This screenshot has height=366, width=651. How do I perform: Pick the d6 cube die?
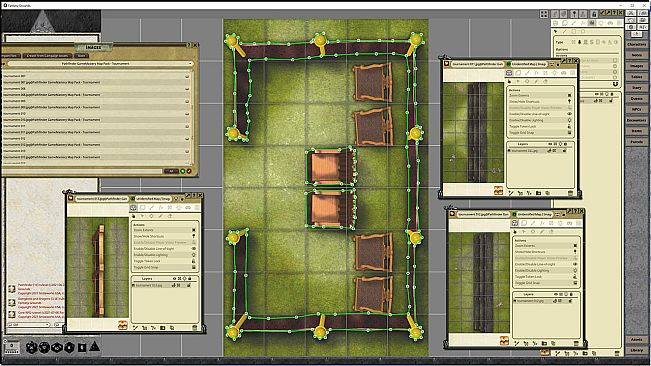click(82, 347)
